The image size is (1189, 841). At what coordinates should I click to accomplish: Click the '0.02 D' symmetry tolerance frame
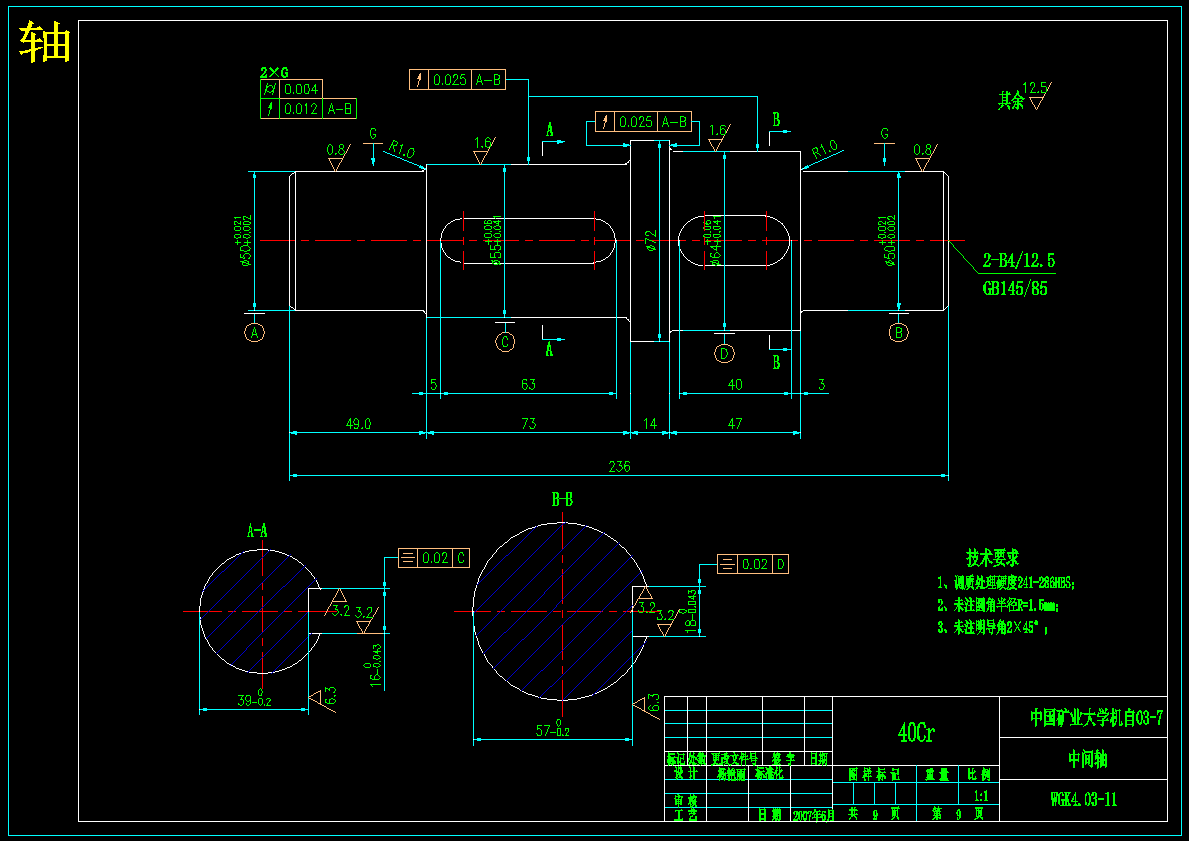click(752, 564)
